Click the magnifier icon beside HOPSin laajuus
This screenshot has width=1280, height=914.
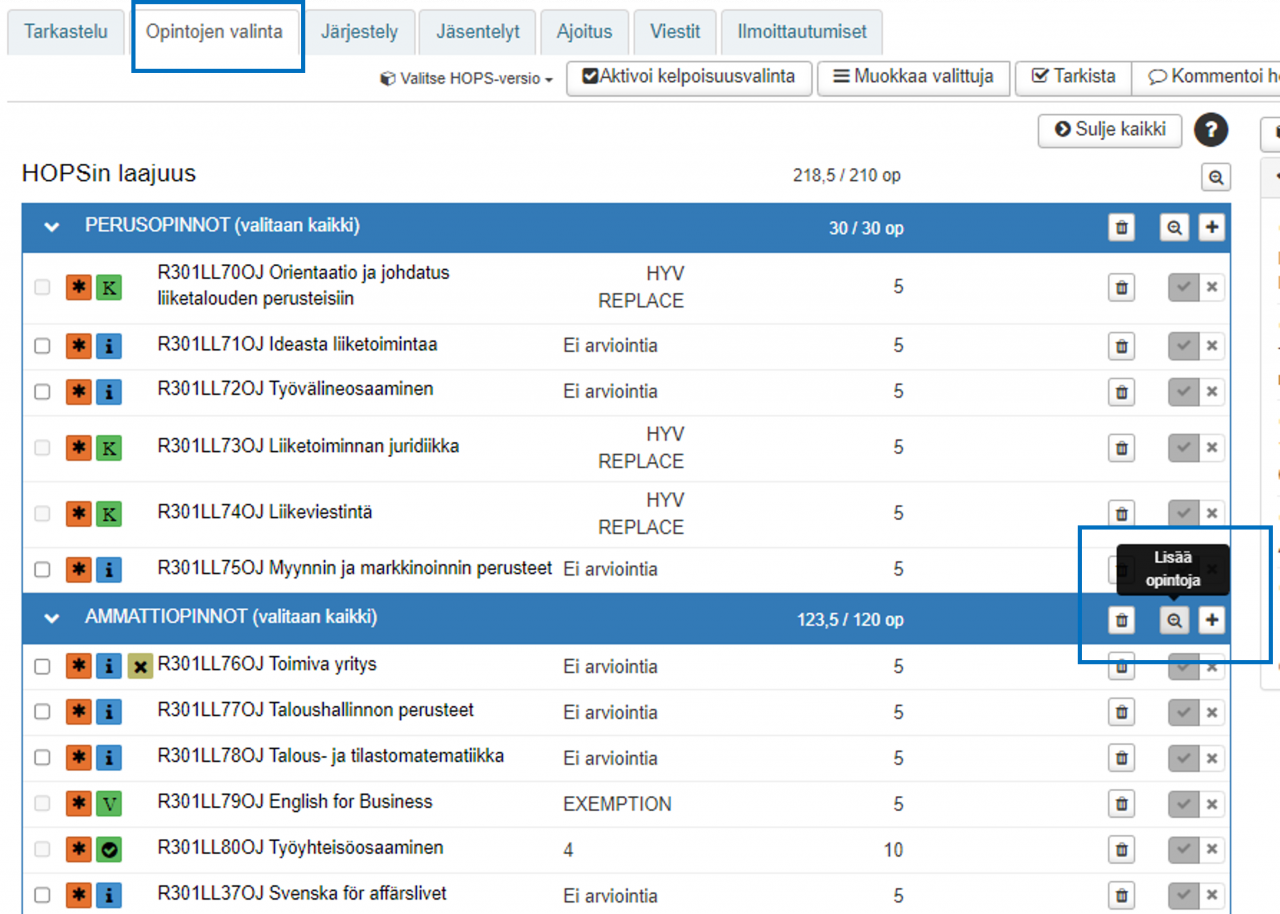1216,177
